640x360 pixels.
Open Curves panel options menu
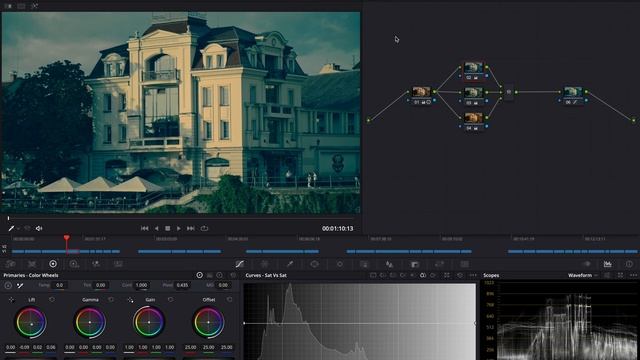coord(473,276)
